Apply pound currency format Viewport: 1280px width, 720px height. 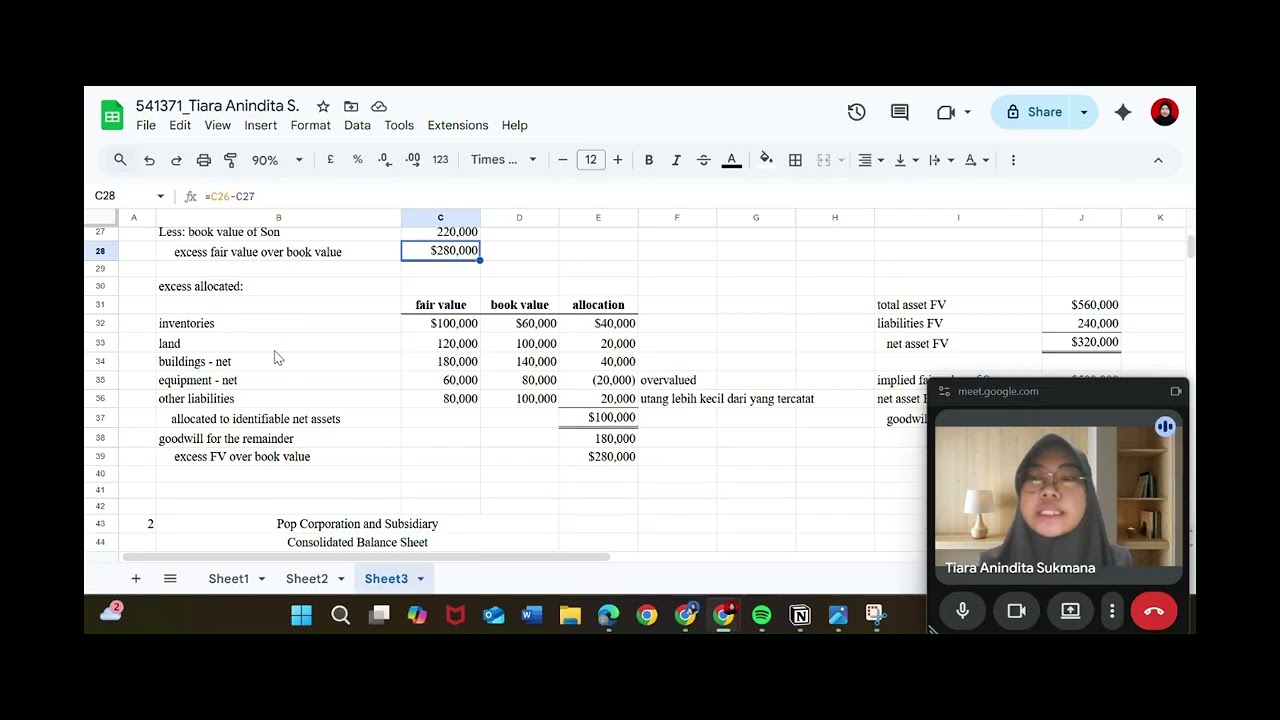point(330,160)
